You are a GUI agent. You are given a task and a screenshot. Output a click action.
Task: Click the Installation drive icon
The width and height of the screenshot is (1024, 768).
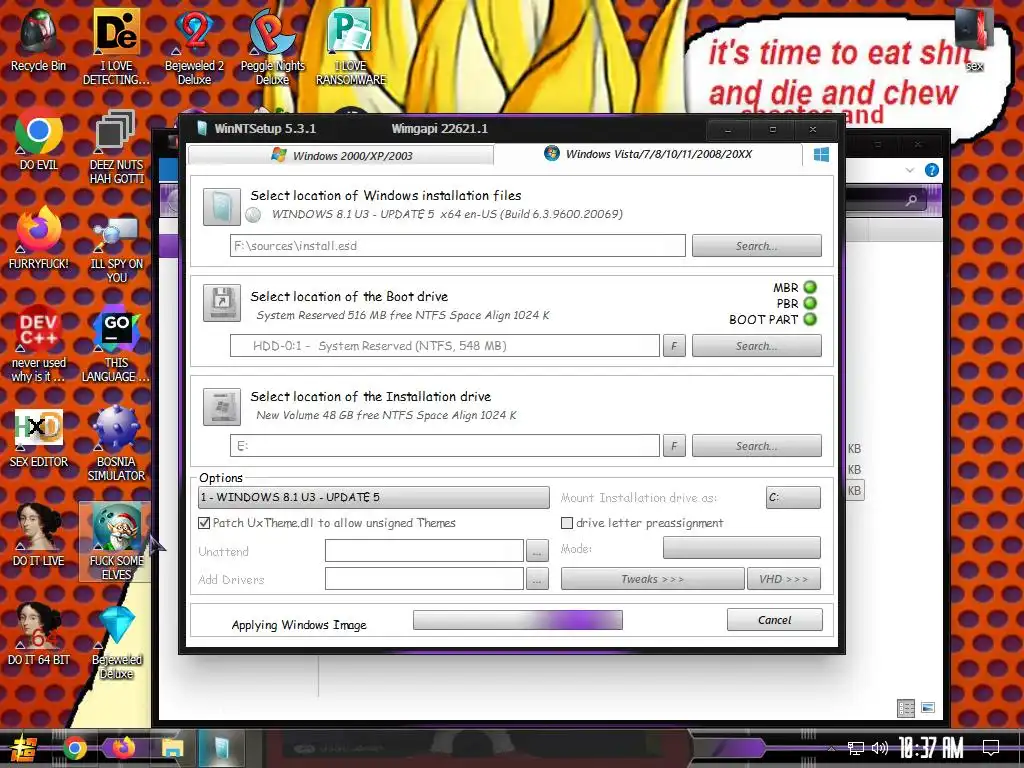click(222, 407)
